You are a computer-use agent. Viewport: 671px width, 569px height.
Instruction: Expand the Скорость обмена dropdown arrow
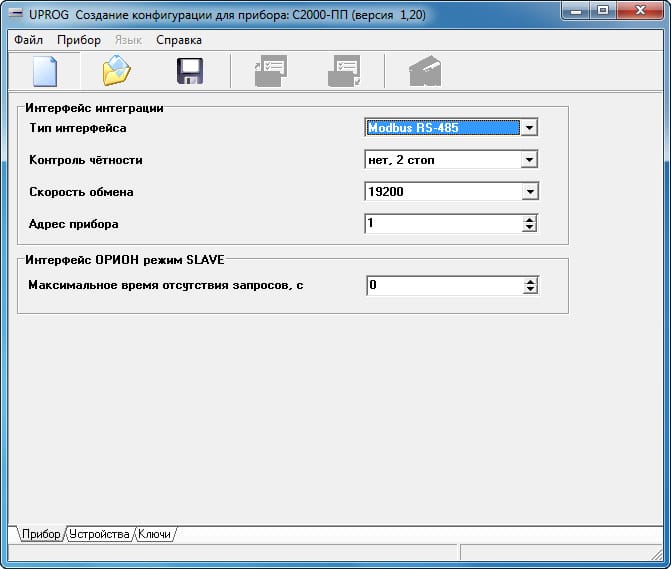tap(530, 192)
